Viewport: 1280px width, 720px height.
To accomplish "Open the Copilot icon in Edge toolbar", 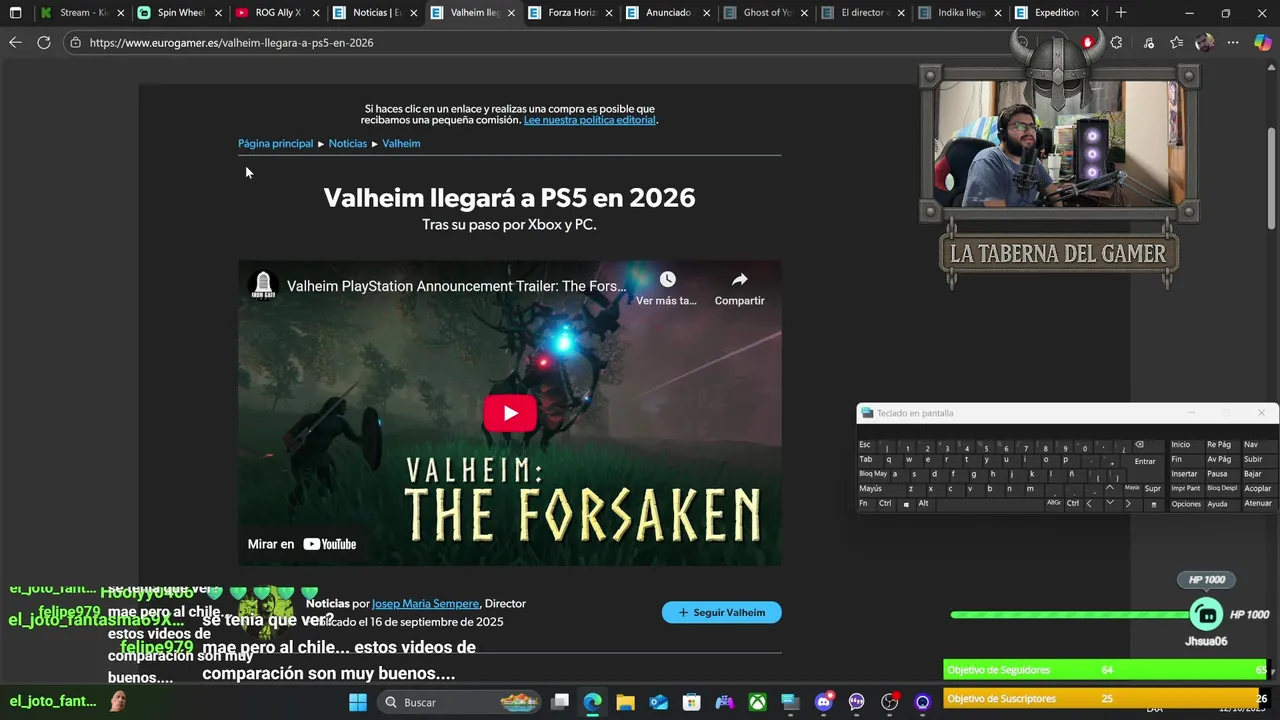I will [1262, 42].
